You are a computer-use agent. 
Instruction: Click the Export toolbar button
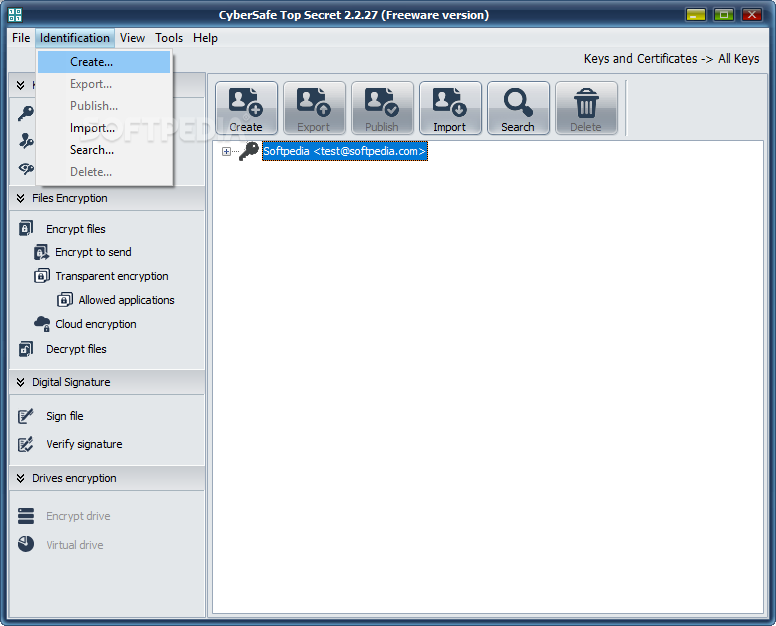pyautogui.click(x=314, y=108)
